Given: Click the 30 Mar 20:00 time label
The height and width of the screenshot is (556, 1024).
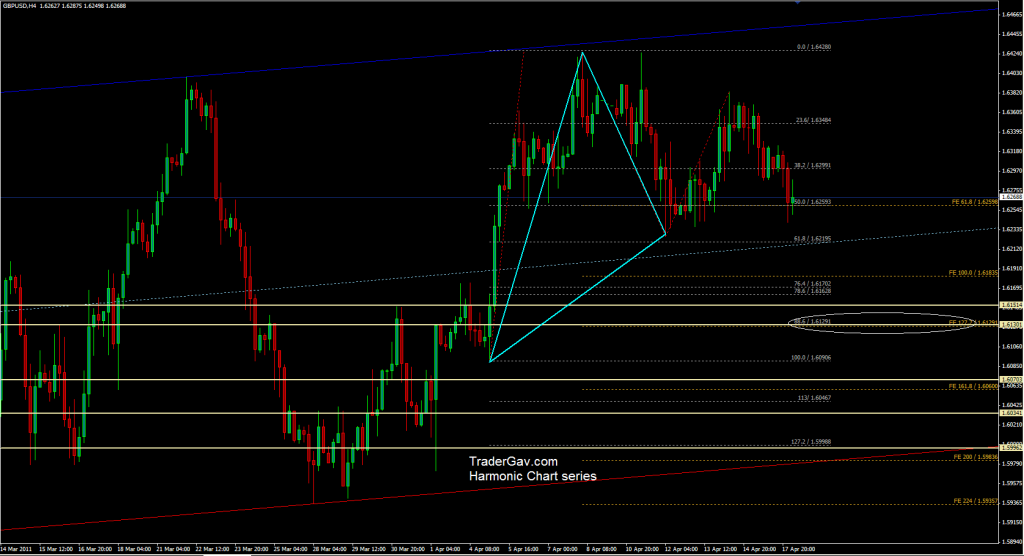Looking at the screenshot, I should 408,549.
